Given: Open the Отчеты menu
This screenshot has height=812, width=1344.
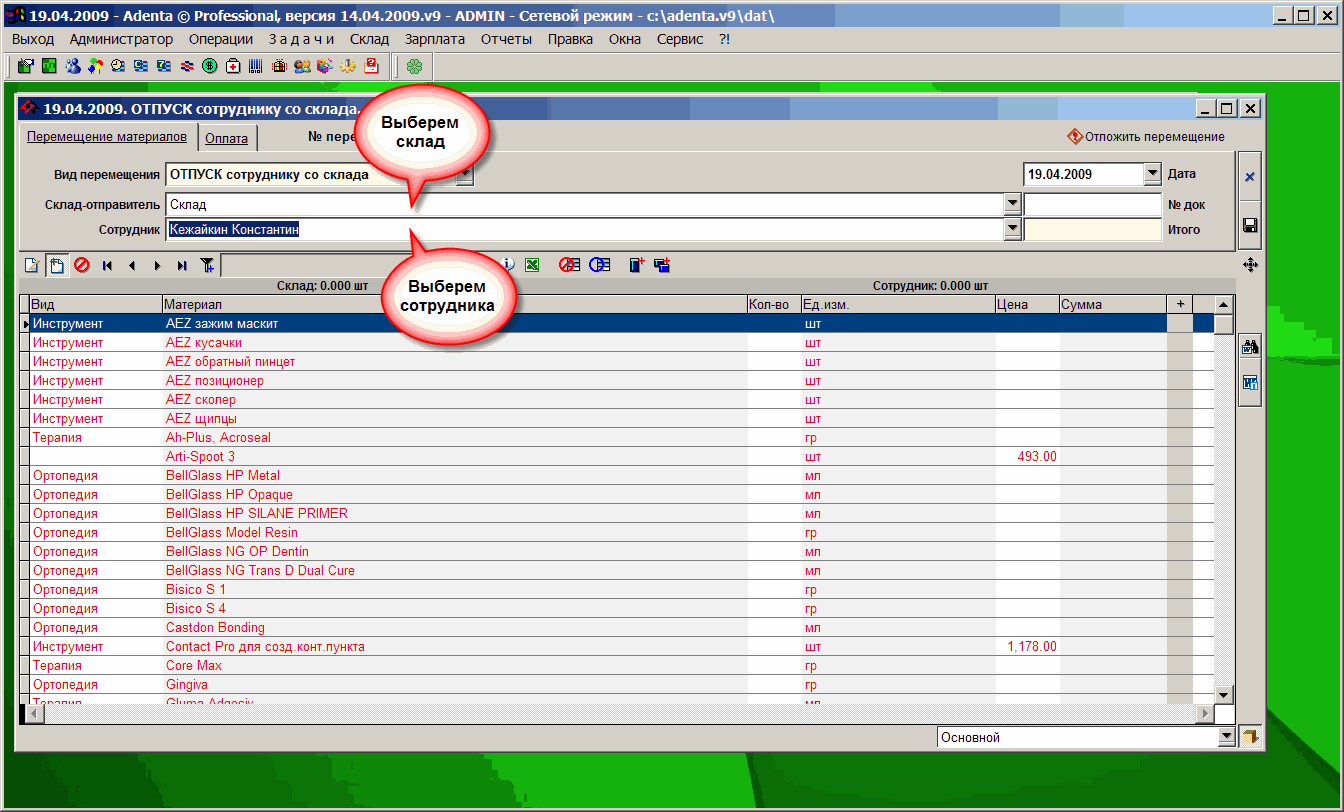Looking at the screenshot, I should click(505, 39).
